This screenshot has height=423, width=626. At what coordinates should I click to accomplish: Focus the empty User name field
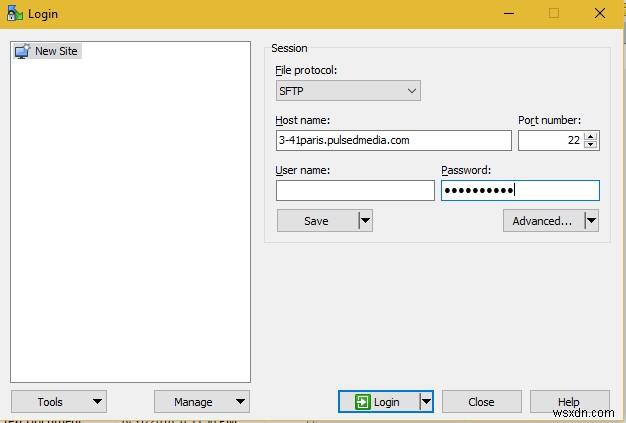click(355, 190)
